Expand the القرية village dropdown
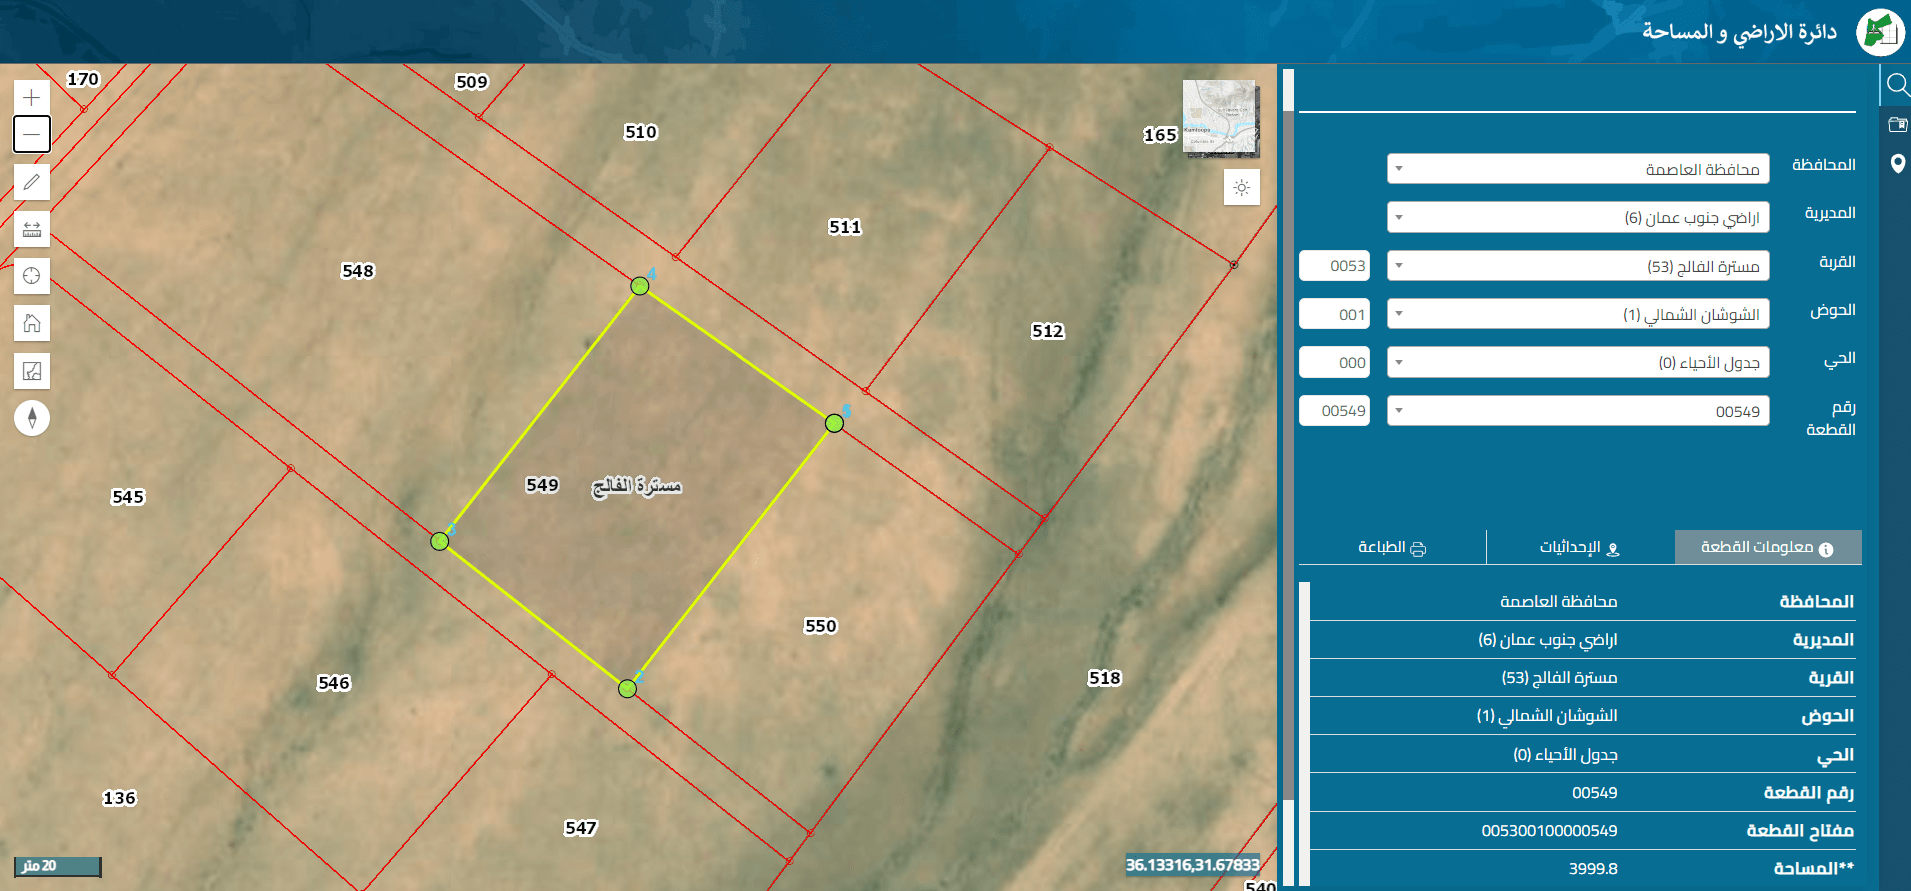 (1578, 266)
